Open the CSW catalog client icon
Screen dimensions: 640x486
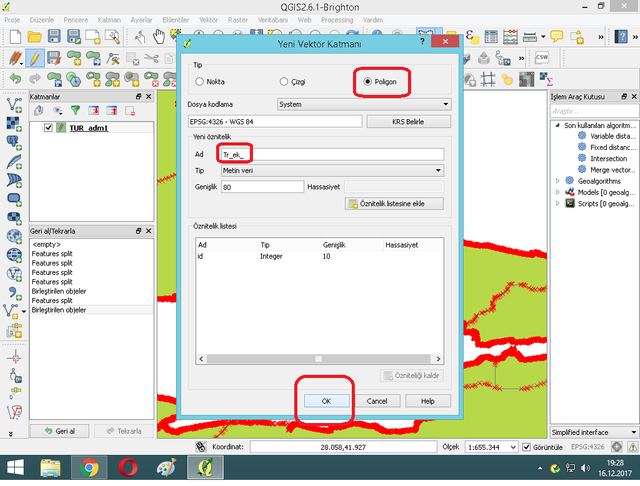[542, 57]
